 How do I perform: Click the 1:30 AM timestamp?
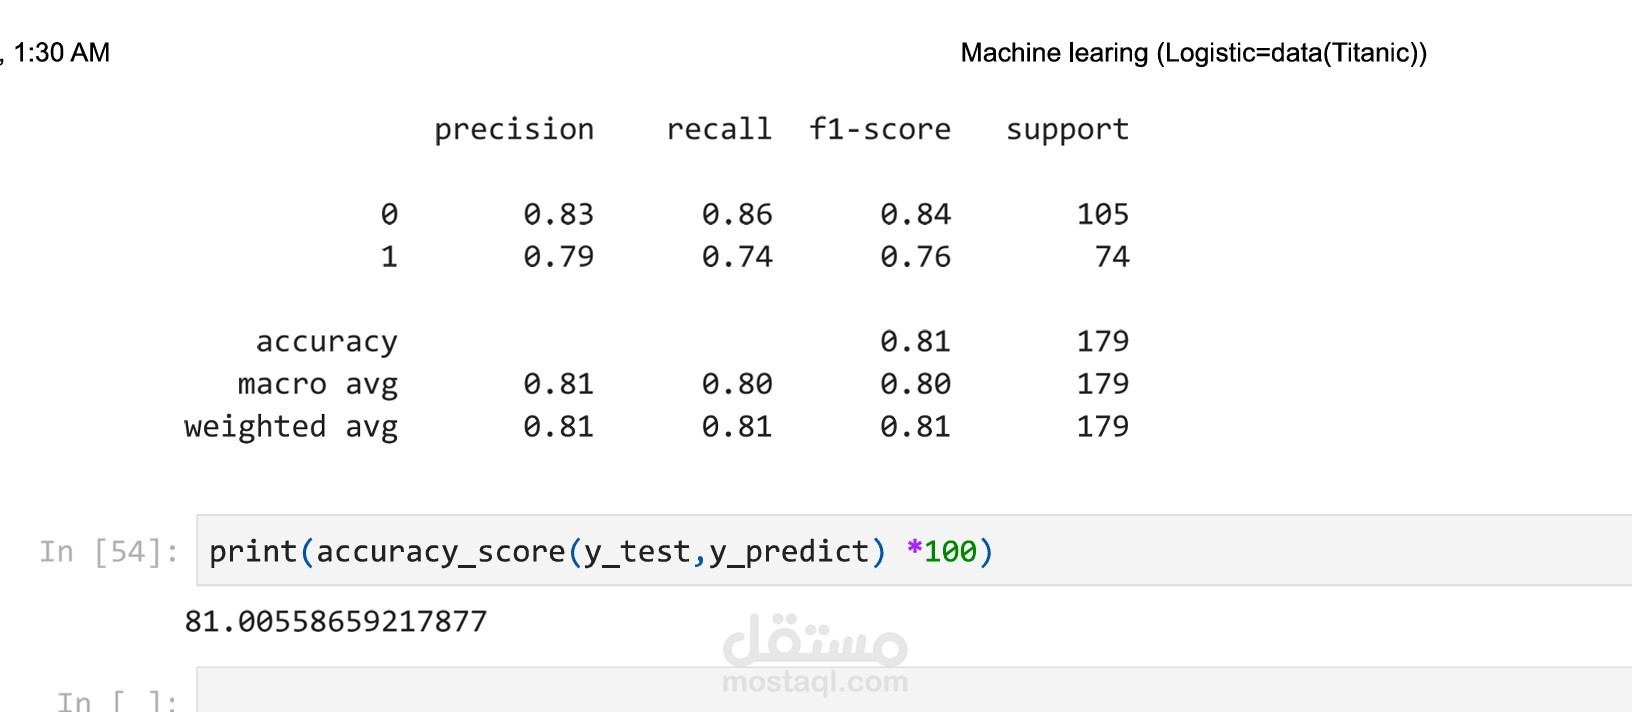(62, 53)
